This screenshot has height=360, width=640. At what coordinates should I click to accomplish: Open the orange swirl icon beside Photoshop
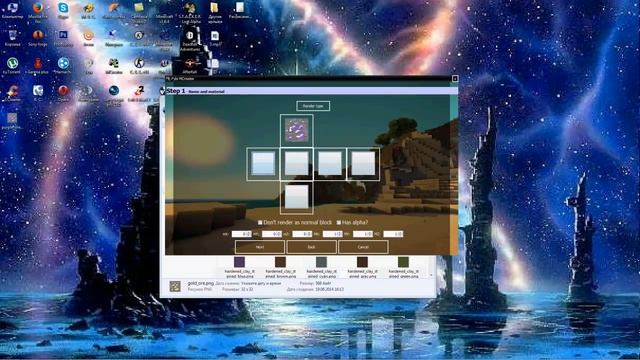pyautogui.click(x=89, y=37)
